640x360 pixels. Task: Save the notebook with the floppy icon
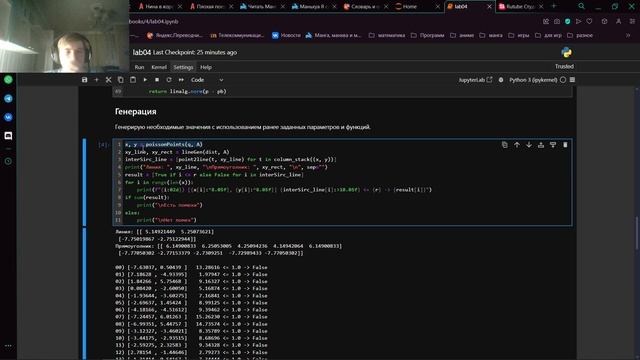(x=84, y=80)
